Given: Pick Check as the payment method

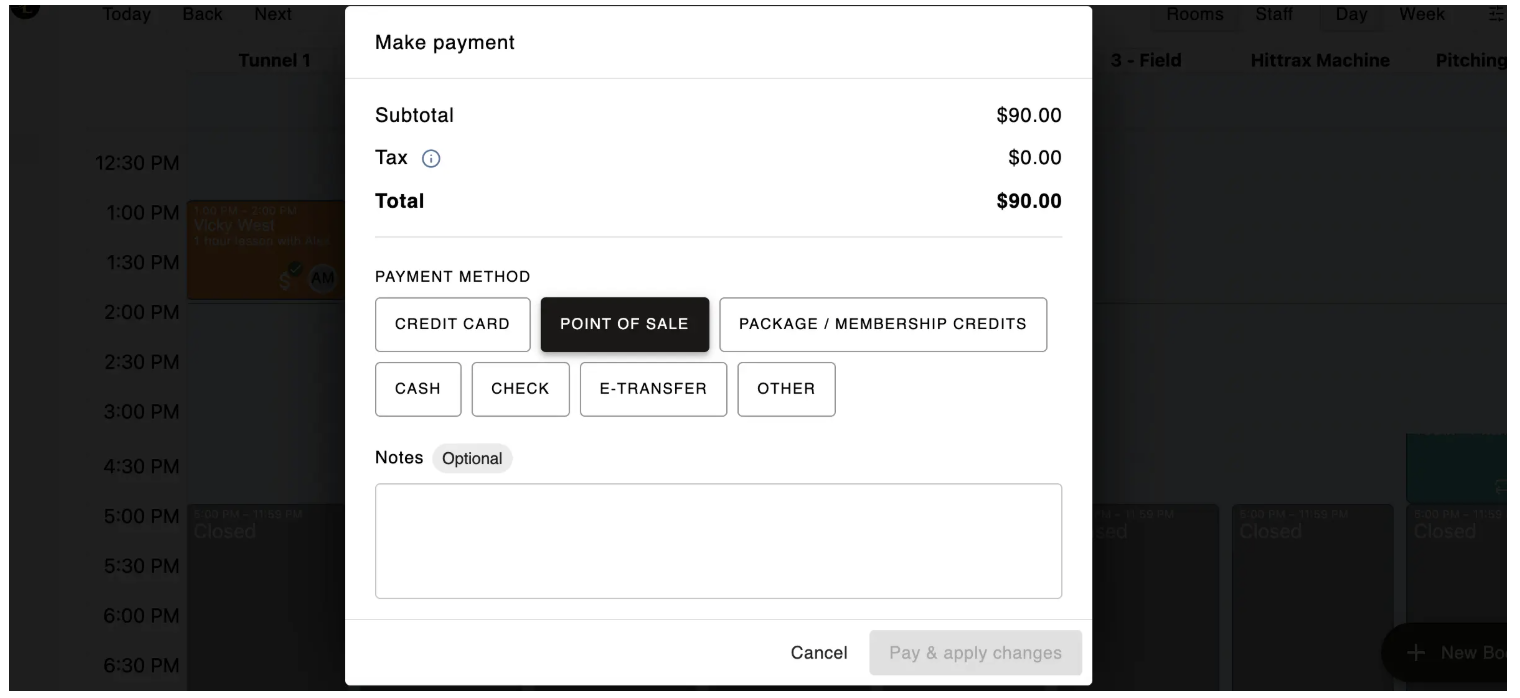Looking at the screenshot, I should pos(520,389).
